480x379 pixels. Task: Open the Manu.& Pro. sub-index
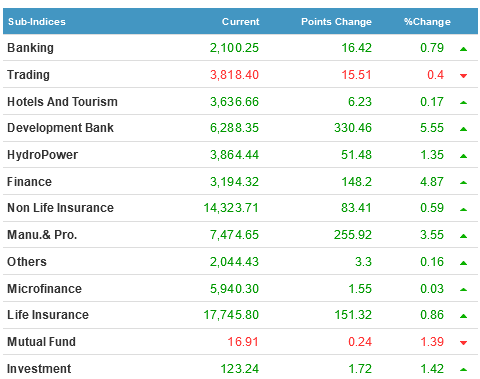(42, 235)
